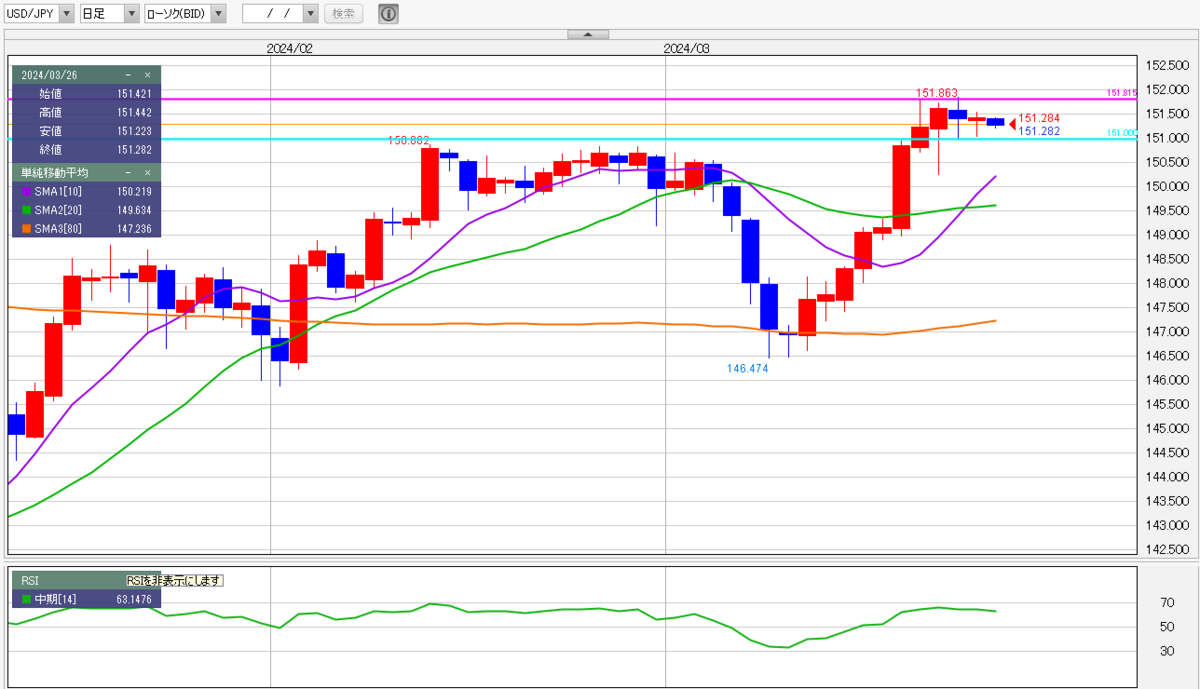Minimize the 単純移動平均 panel
Viewport: 1200px width, 689px height.
[128, 172]
